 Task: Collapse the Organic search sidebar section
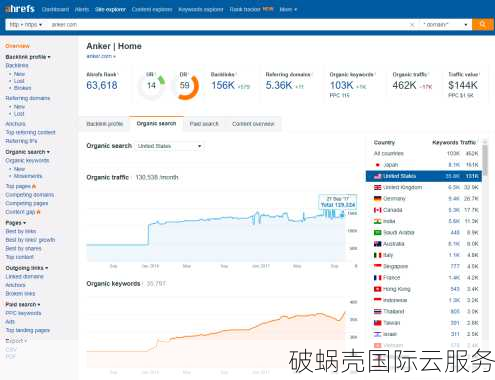[x=27, y=152]
